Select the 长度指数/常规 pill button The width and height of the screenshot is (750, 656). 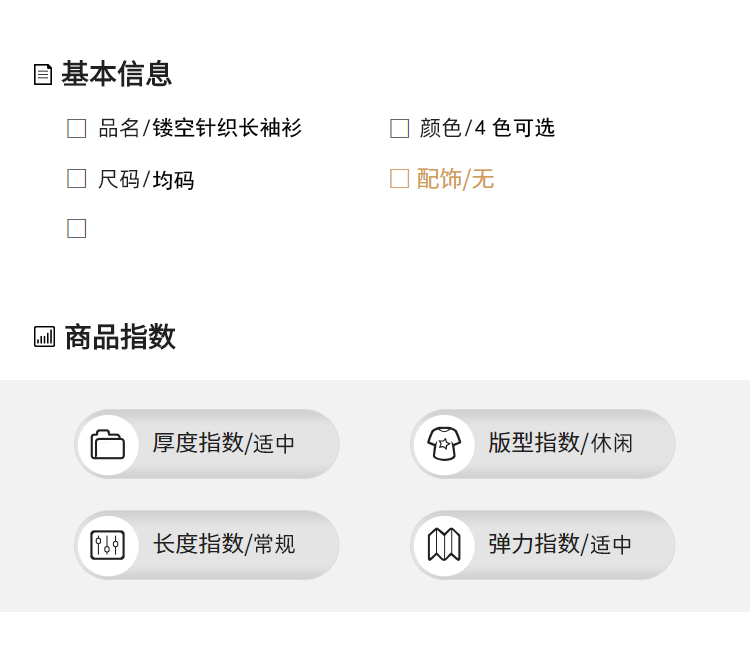207,545
